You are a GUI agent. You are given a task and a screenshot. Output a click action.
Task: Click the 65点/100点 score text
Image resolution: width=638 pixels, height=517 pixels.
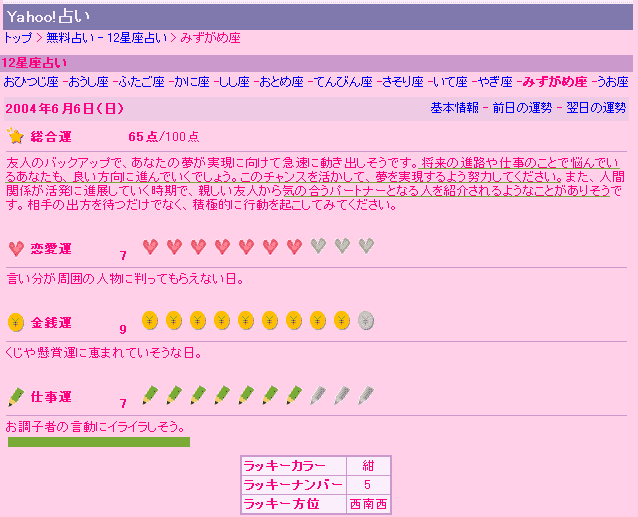164,137
